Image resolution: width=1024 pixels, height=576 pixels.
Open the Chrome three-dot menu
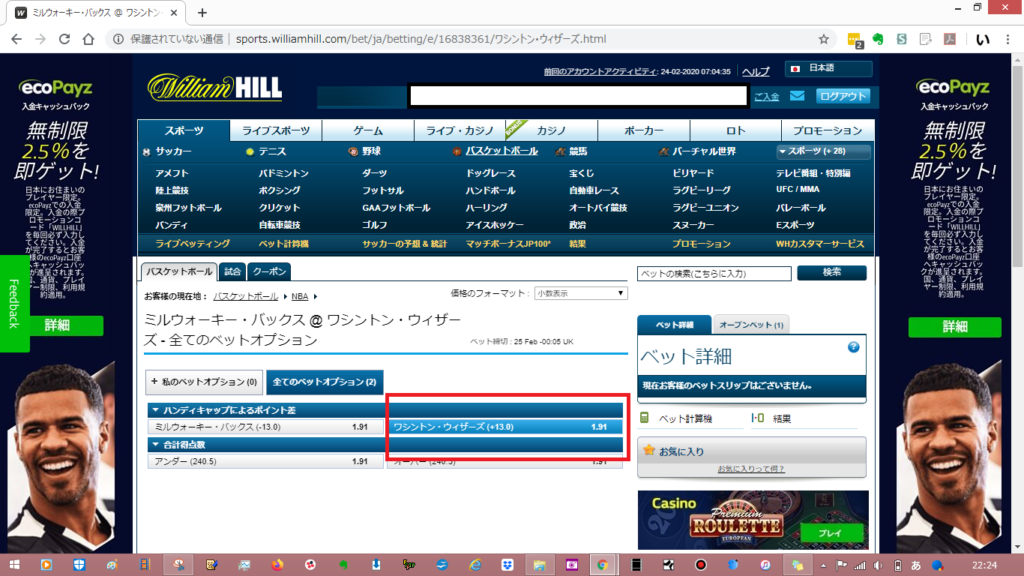pos(1008,39)
